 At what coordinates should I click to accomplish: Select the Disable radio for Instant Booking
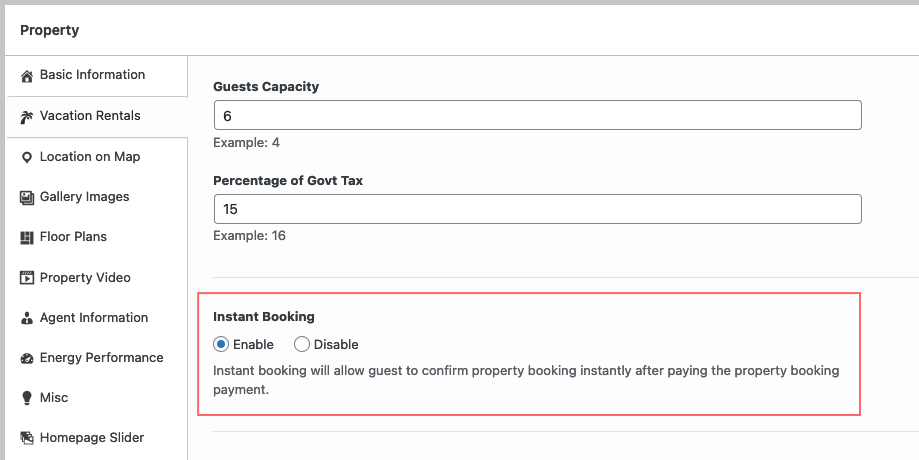(x=302, y=345)
